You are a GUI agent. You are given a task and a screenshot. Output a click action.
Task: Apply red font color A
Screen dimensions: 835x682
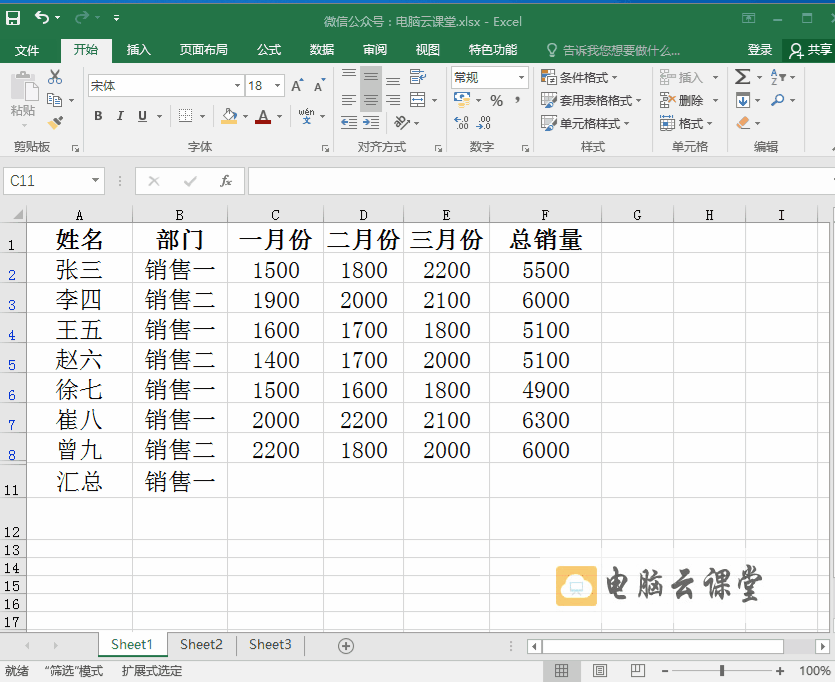pyautogui.click(x=263, y=116)
